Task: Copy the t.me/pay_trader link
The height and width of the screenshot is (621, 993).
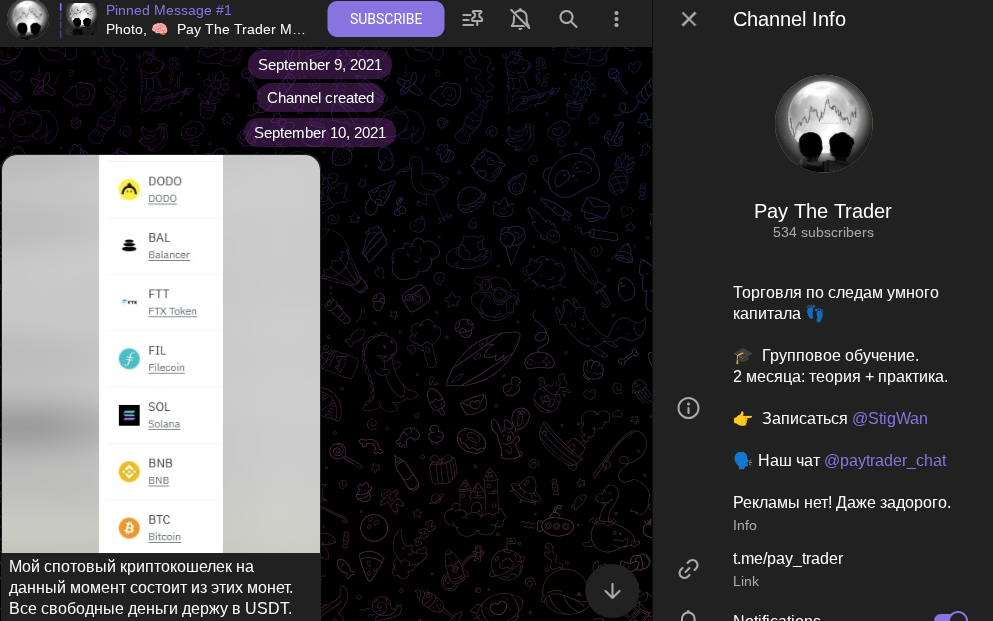Action: (x=788, y=558)
